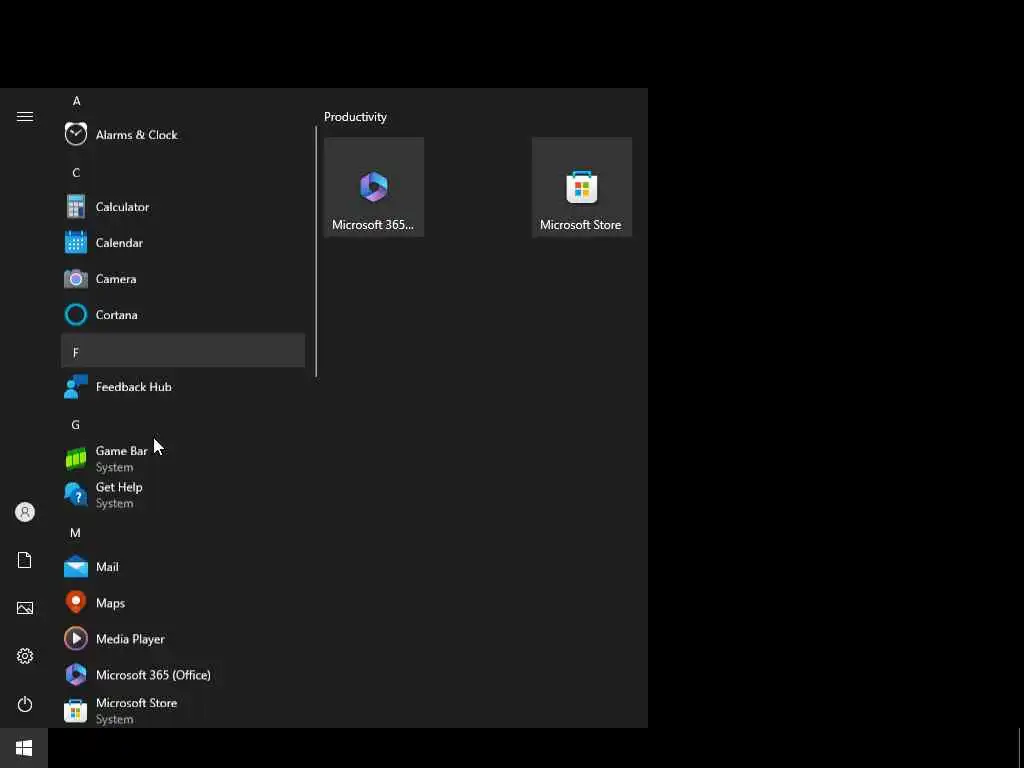Click the Cortana label text

click(x=116, y=315)
